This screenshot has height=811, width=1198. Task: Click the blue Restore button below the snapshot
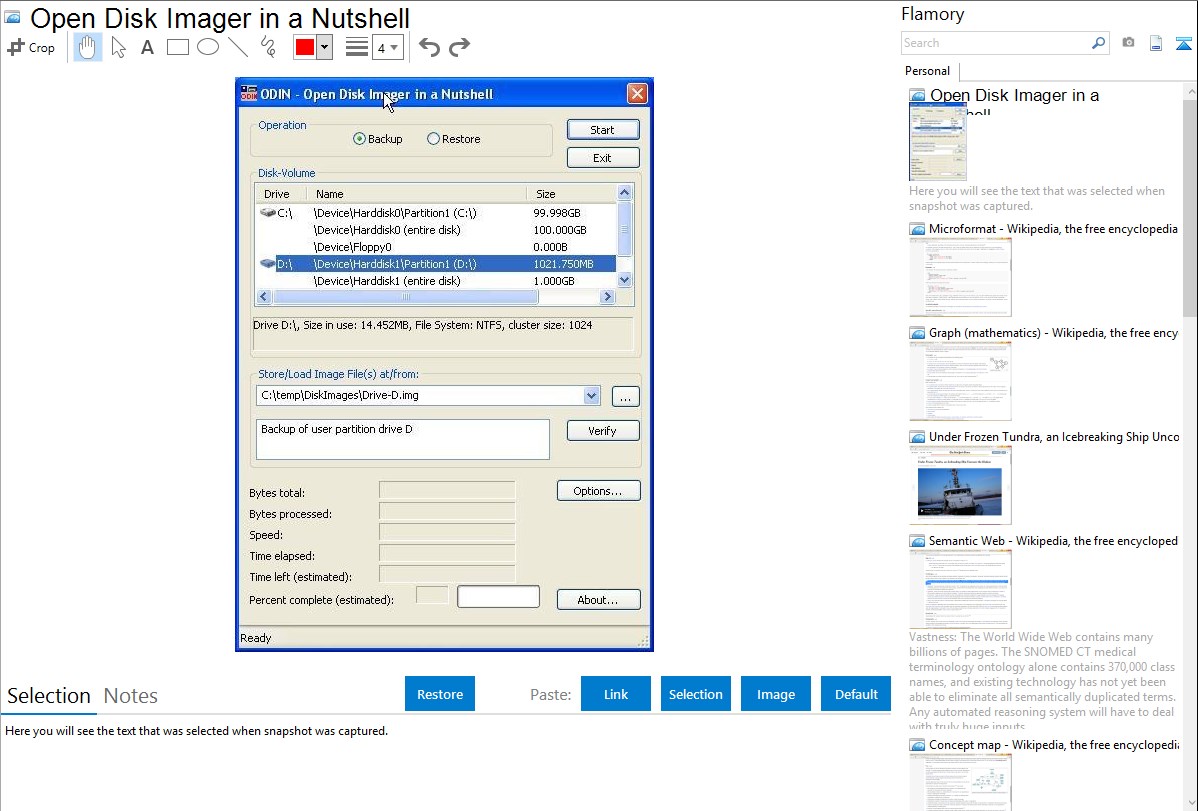(x=440, y=694)
